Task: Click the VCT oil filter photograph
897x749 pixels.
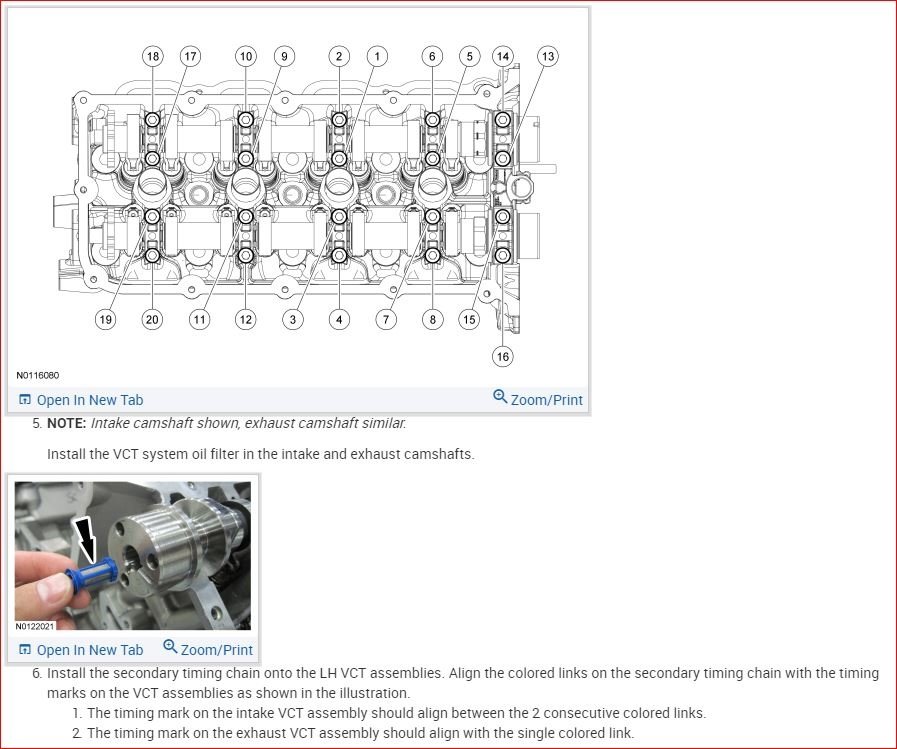Action: 133,556
